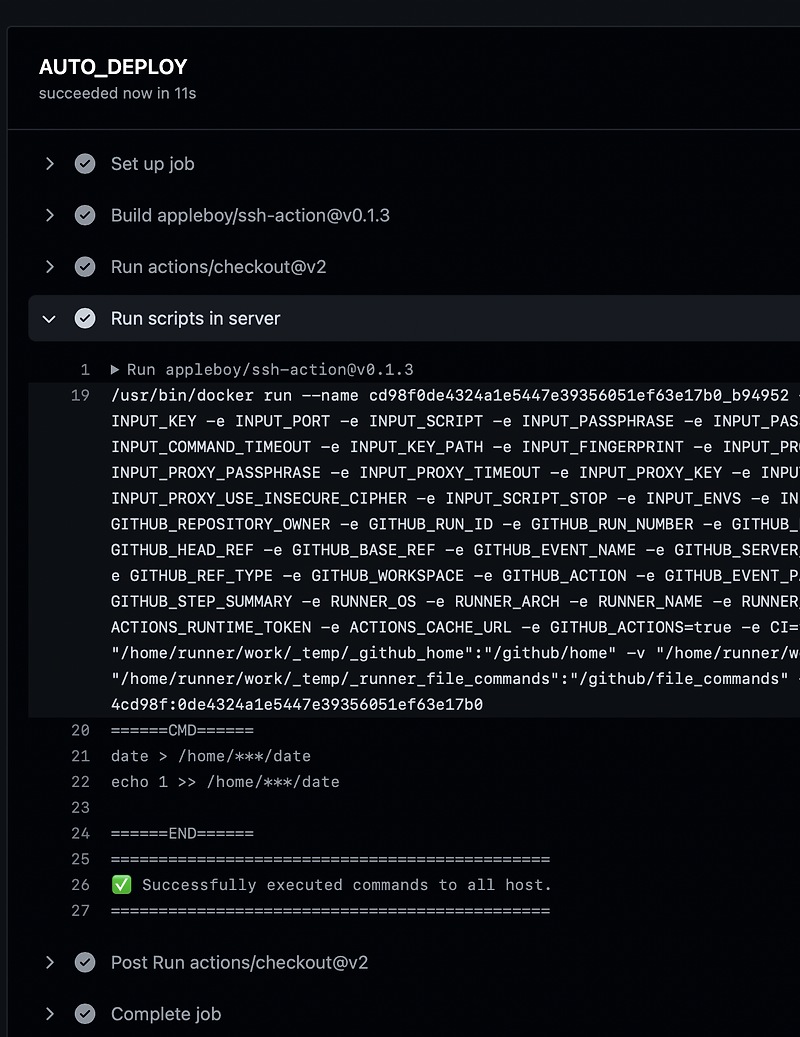Screen dimensions: 800x1037
Task: Click the success checkmark beside Set up job
Action: (85, 163)
